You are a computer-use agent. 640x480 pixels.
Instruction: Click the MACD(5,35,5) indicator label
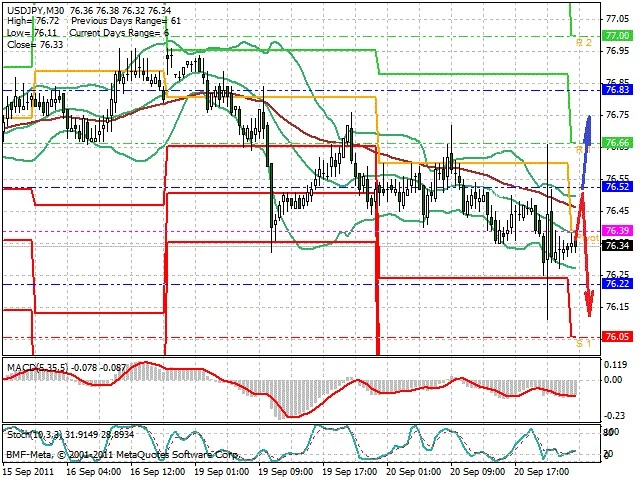coord(38,367)
